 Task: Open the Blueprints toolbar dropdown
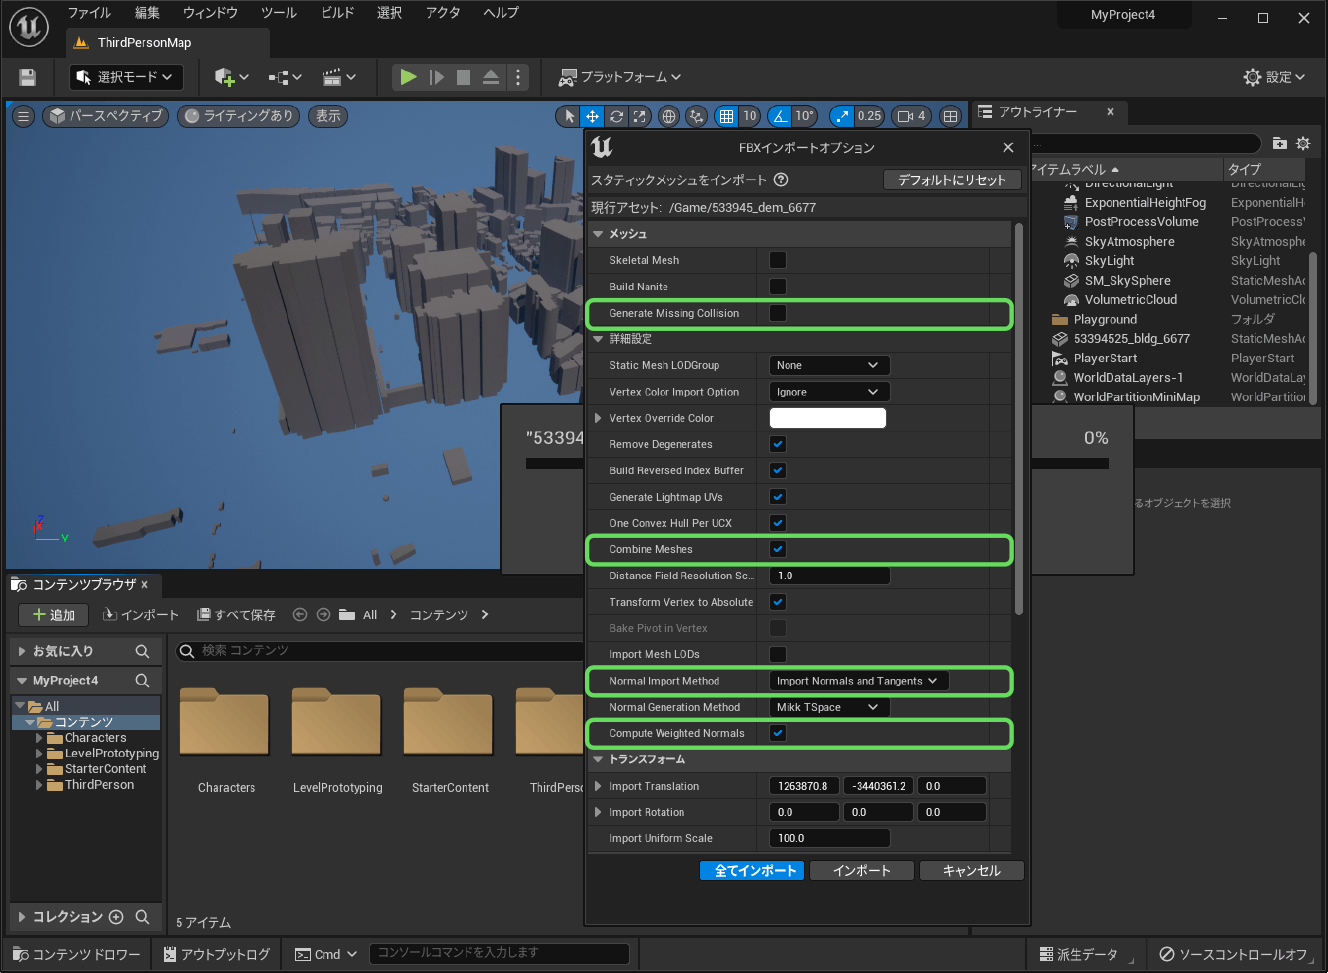click(x=285, y=77)
